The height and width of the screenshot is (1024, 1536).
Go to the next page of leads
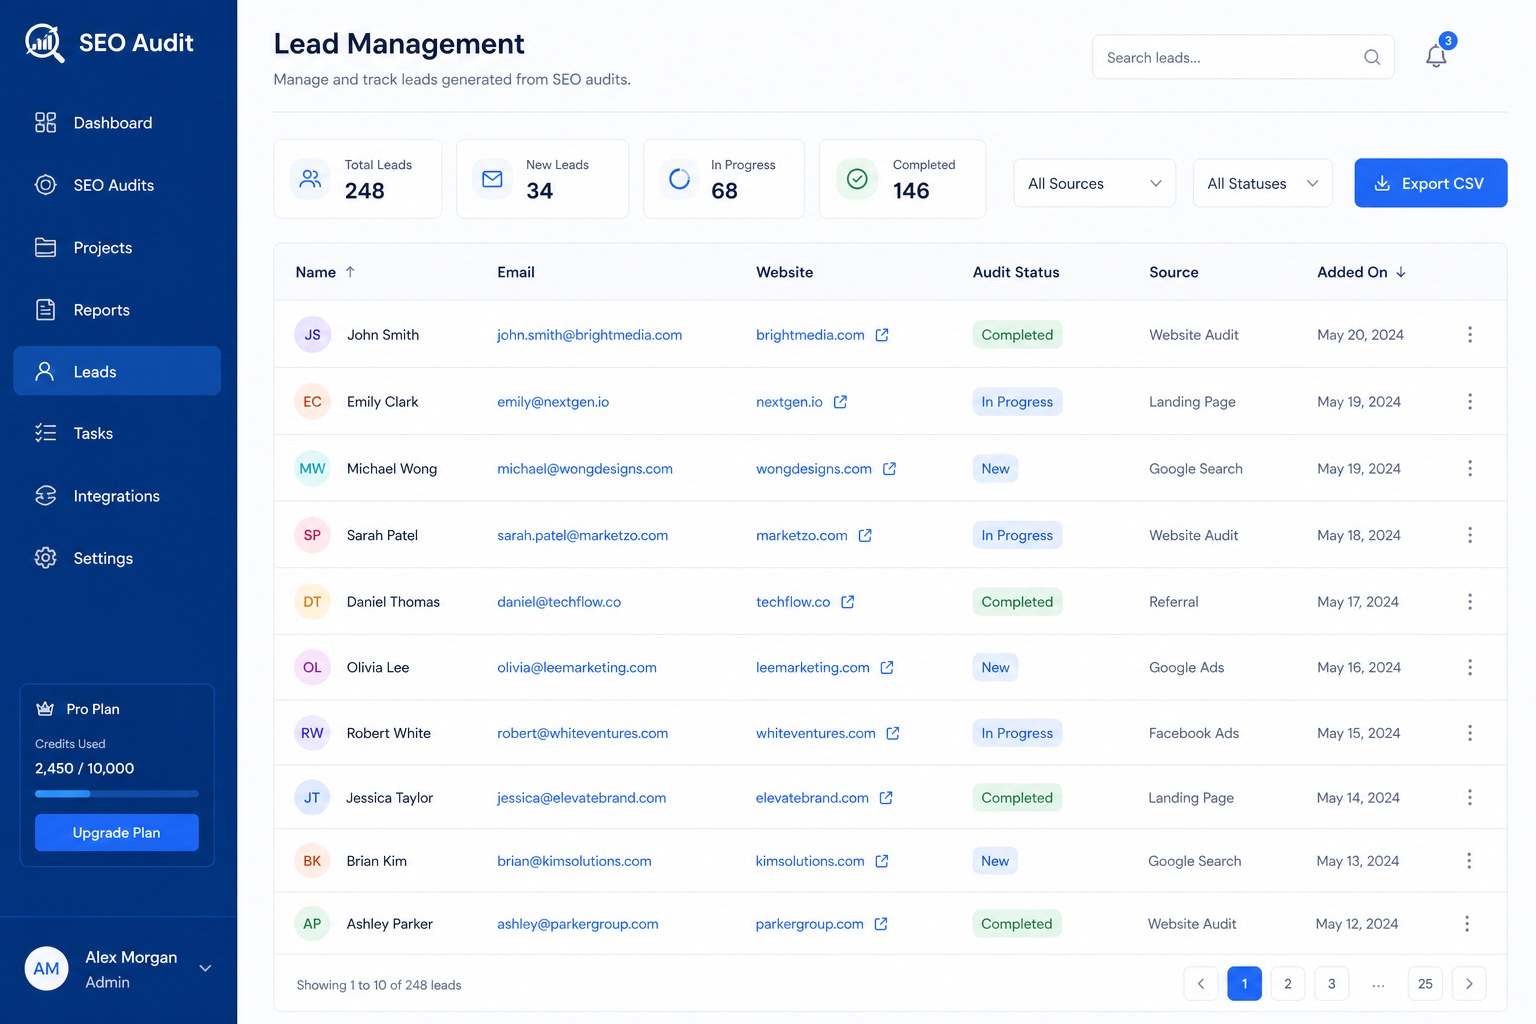point(1469,984)
